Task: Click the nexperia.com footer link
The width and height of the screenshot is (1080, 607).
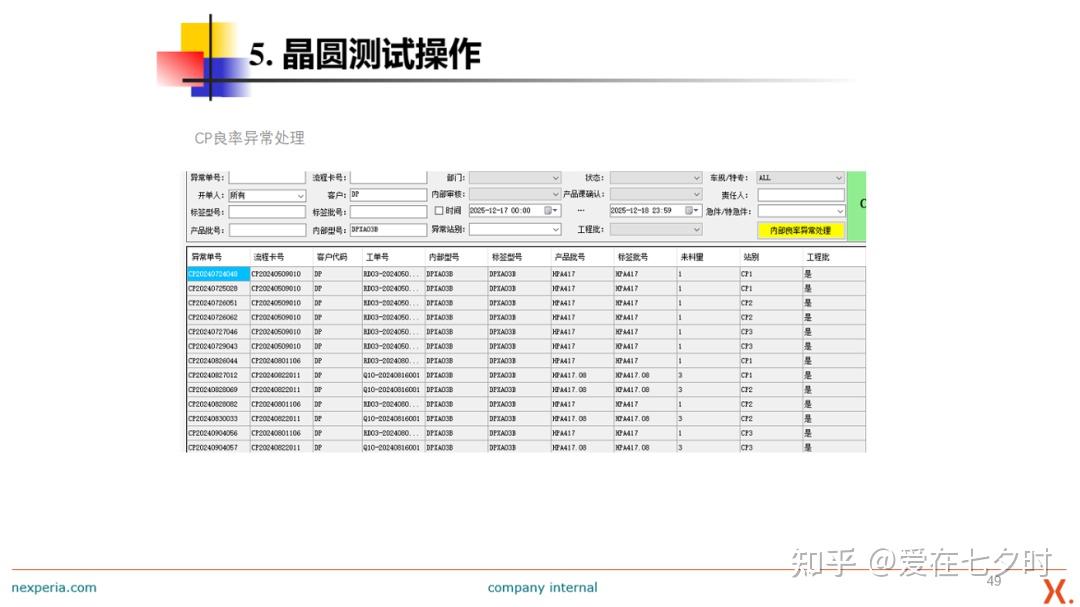Action: [54, 588]
